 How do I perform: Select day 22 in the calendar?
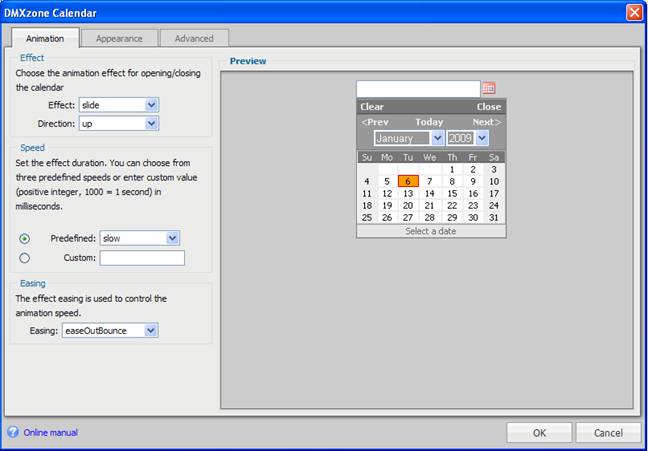click(452, 205)
